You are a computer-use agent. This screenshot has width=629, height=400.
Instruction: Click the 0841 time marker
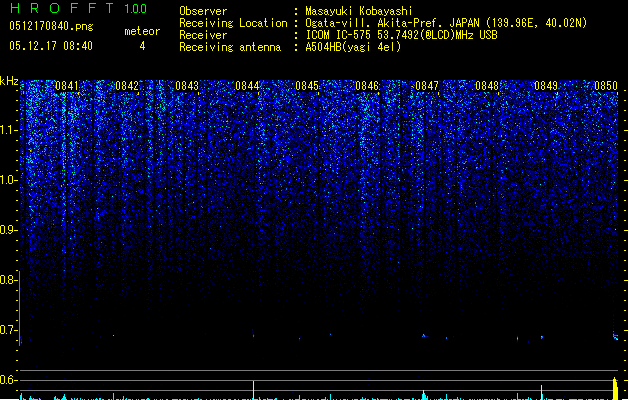(67, 86)
